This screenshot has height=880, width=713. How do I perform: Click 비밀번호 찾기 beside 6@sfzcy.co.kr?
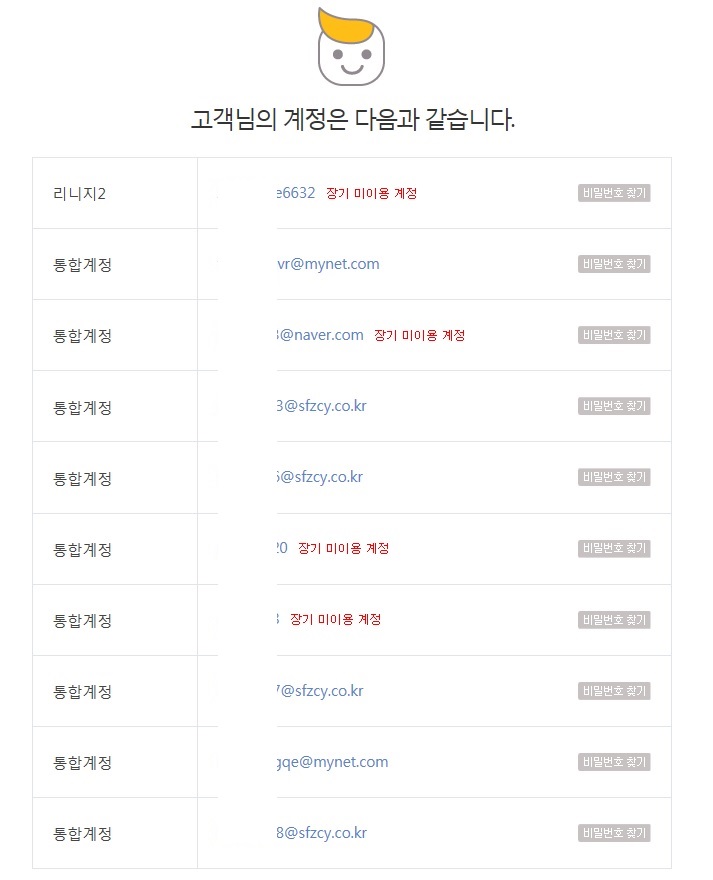coord(614,477)
